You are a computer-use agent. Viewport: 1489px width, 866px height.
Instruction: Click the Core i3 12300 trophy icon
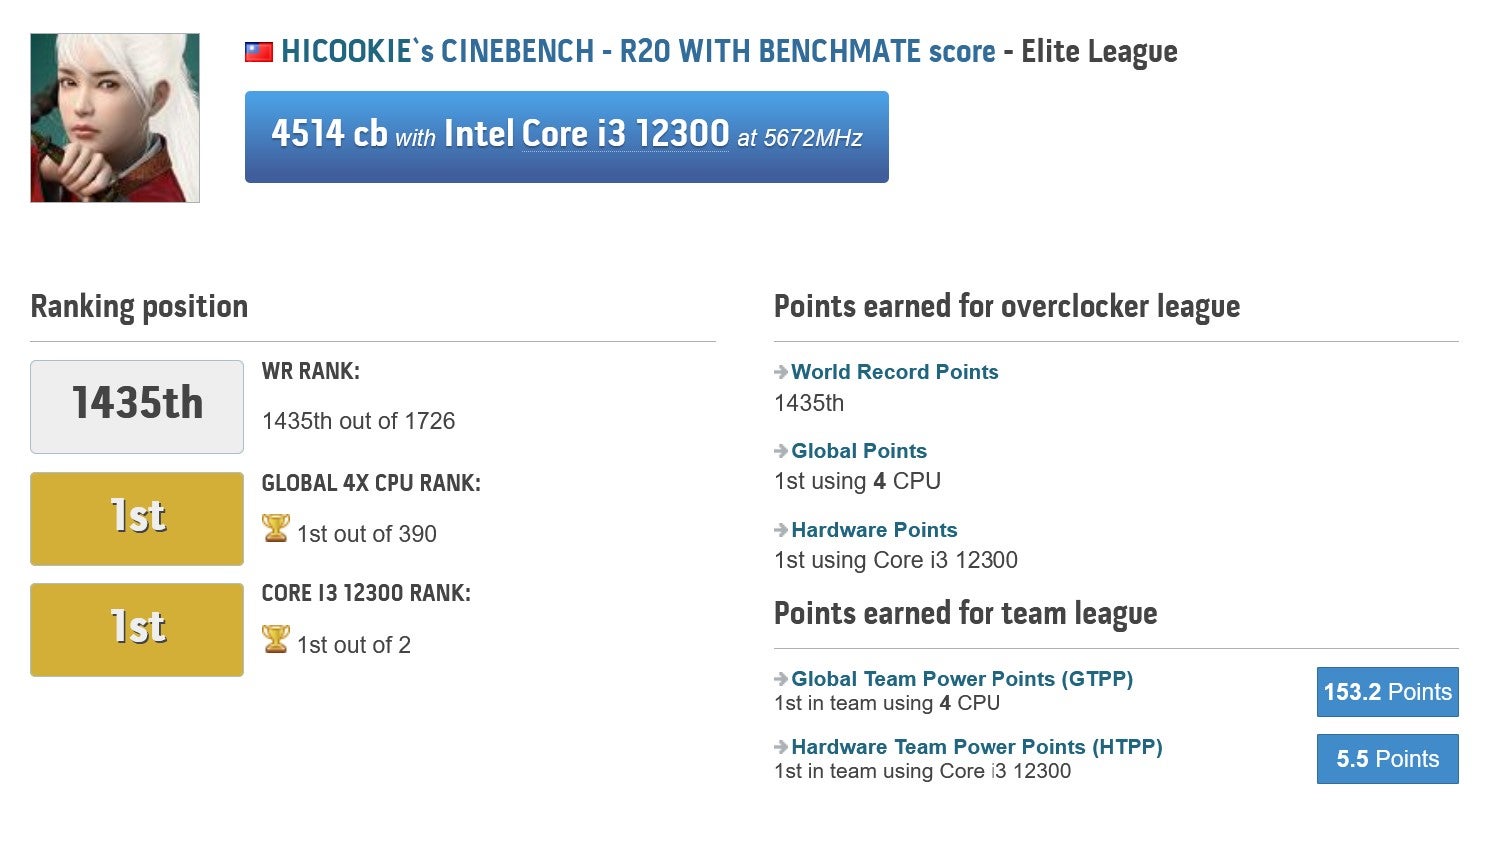[x=276, y=639]
